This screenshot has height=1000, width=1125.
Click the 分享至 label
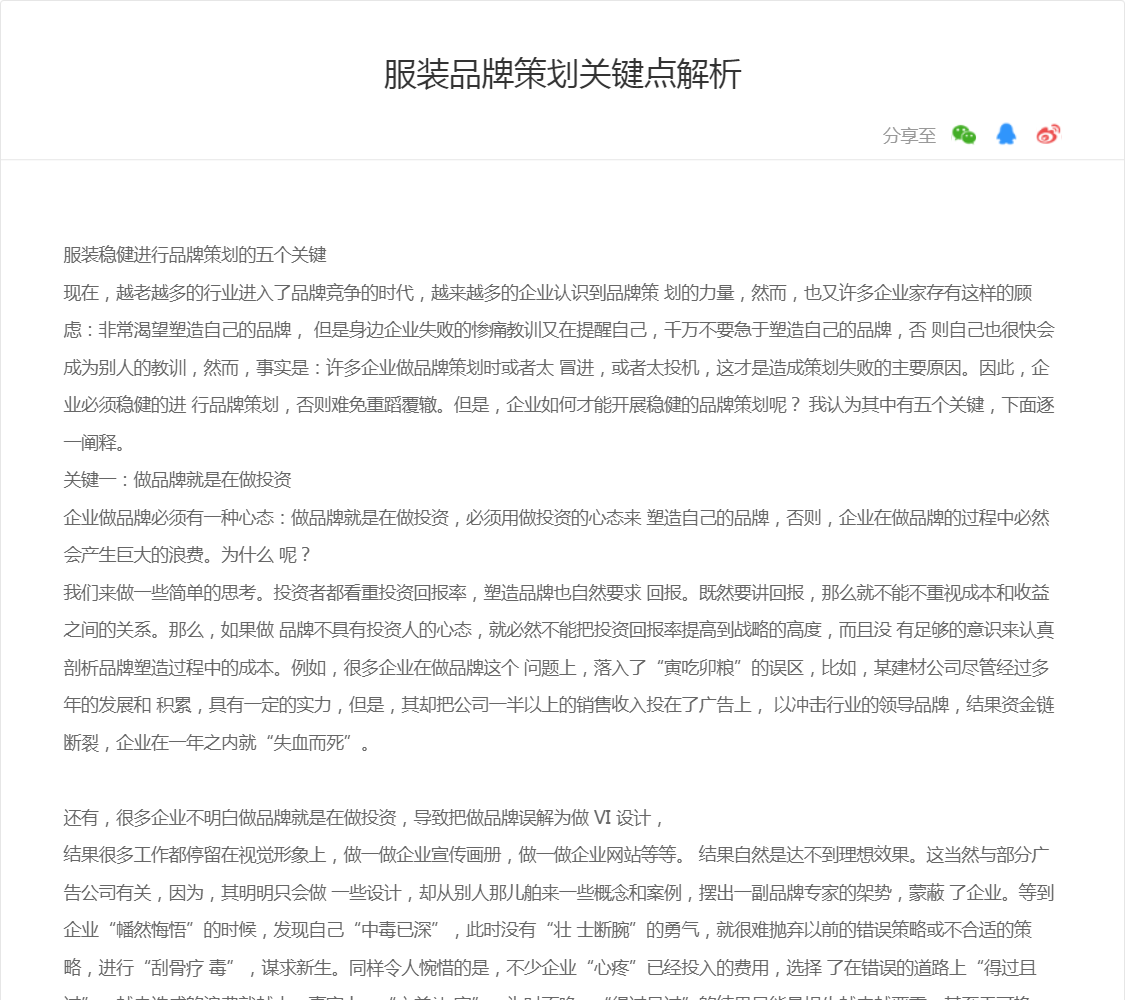coord(909,136)
